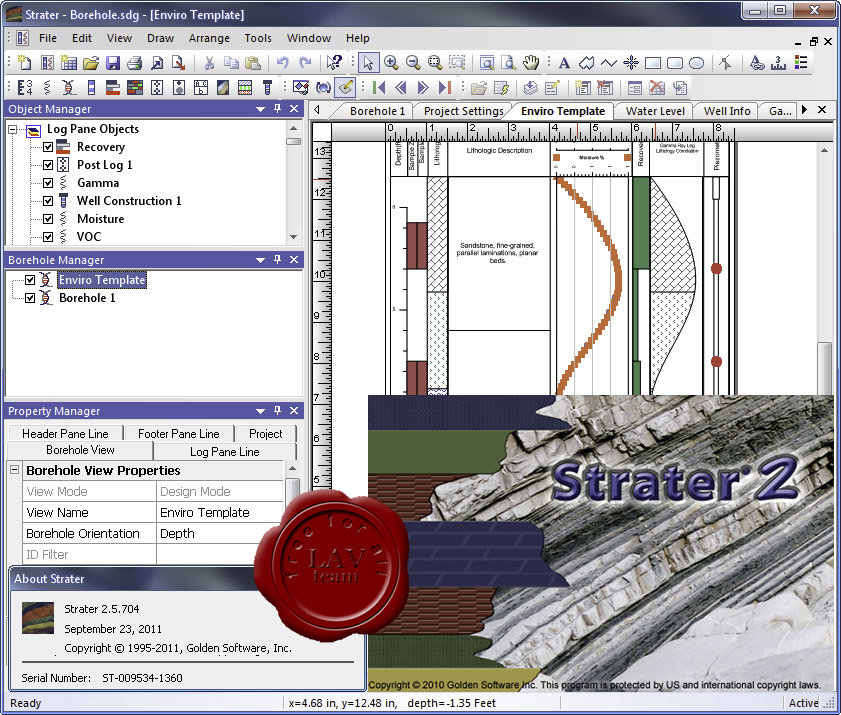Go to next borehole arrow
This screenshot has width=841, height=715.
pos(423,87)
